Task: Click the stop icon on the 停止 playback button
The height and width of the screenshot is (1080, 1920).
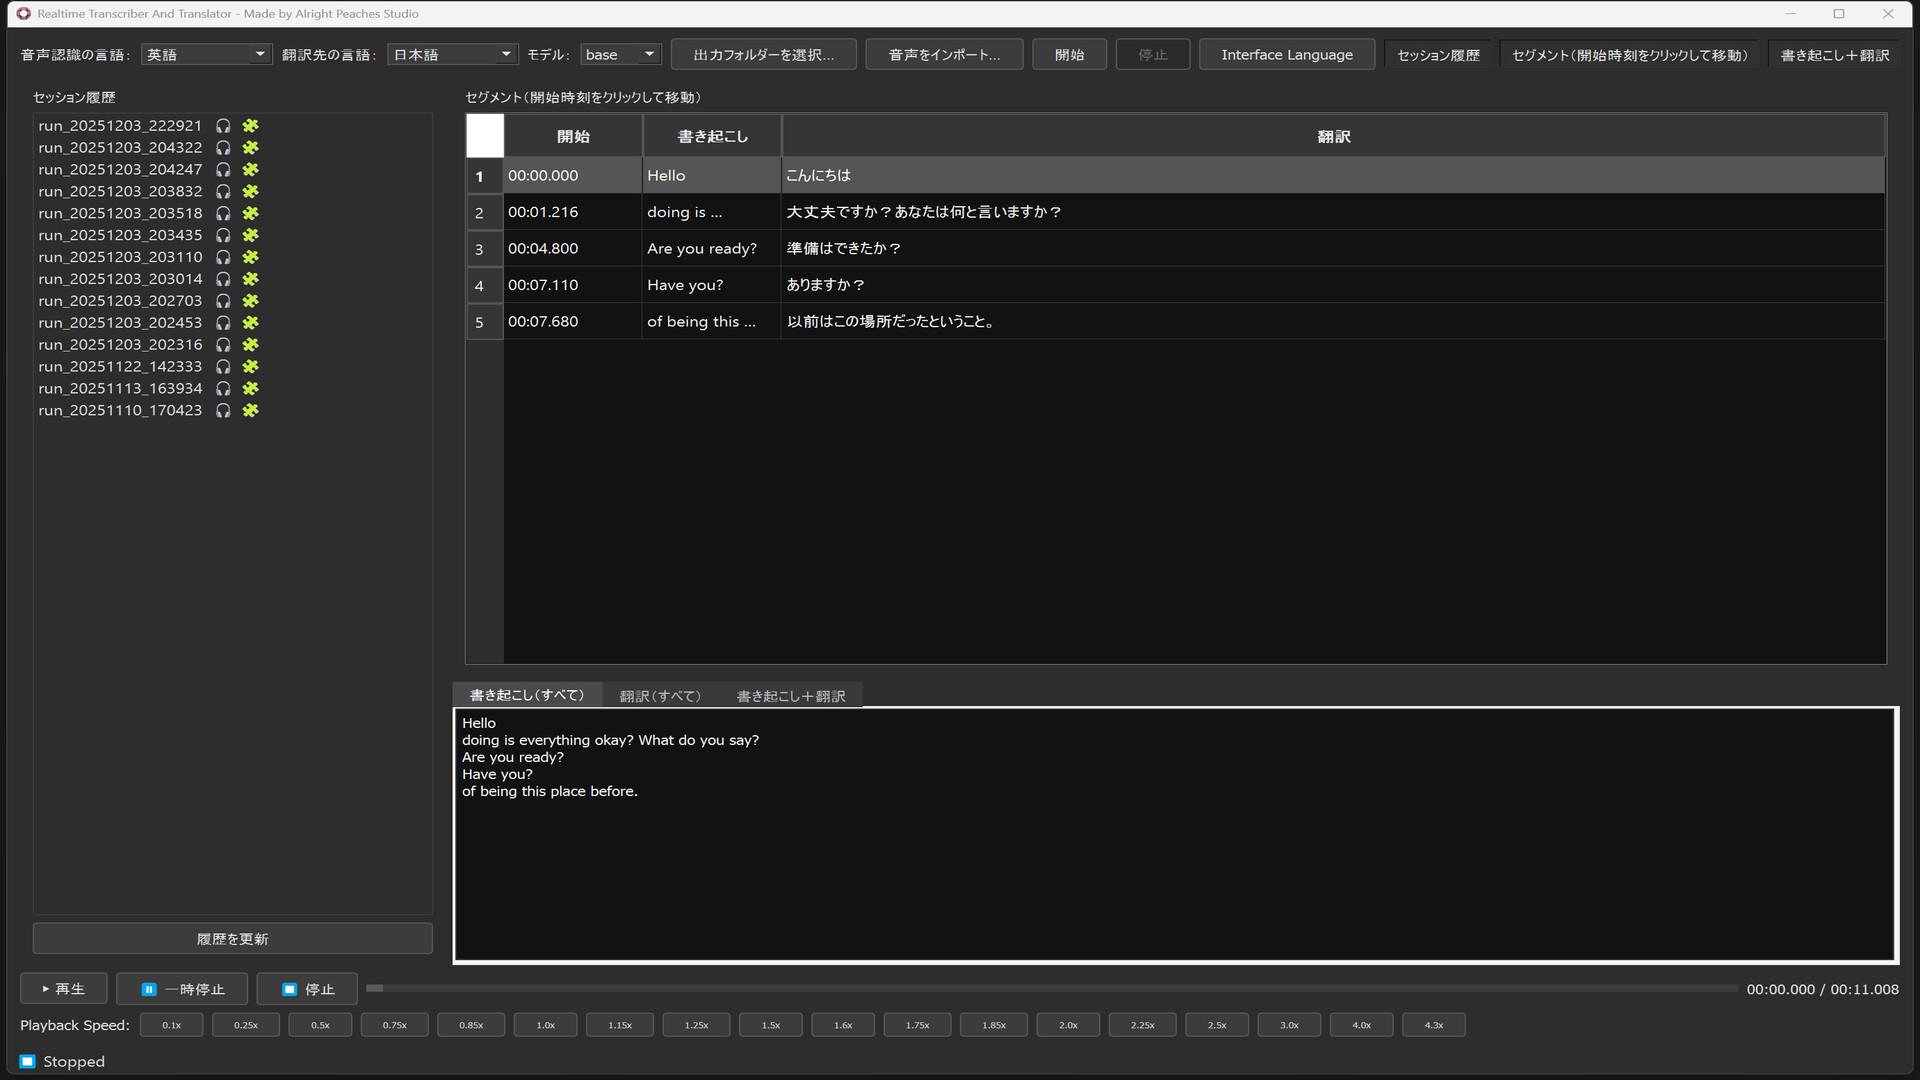Action: pyautogui.click(x=288, y=989)
